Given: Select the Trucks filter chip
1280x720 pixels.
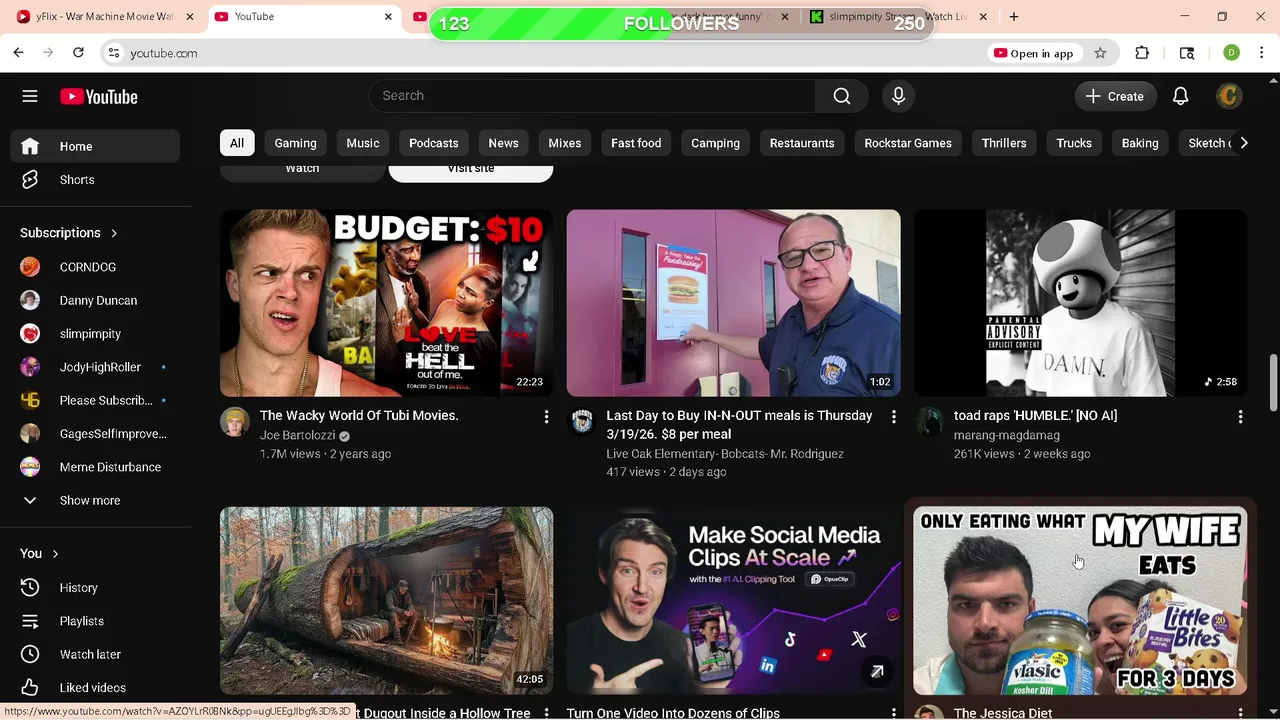Looking at the screenshot, I should point(1074,143).
